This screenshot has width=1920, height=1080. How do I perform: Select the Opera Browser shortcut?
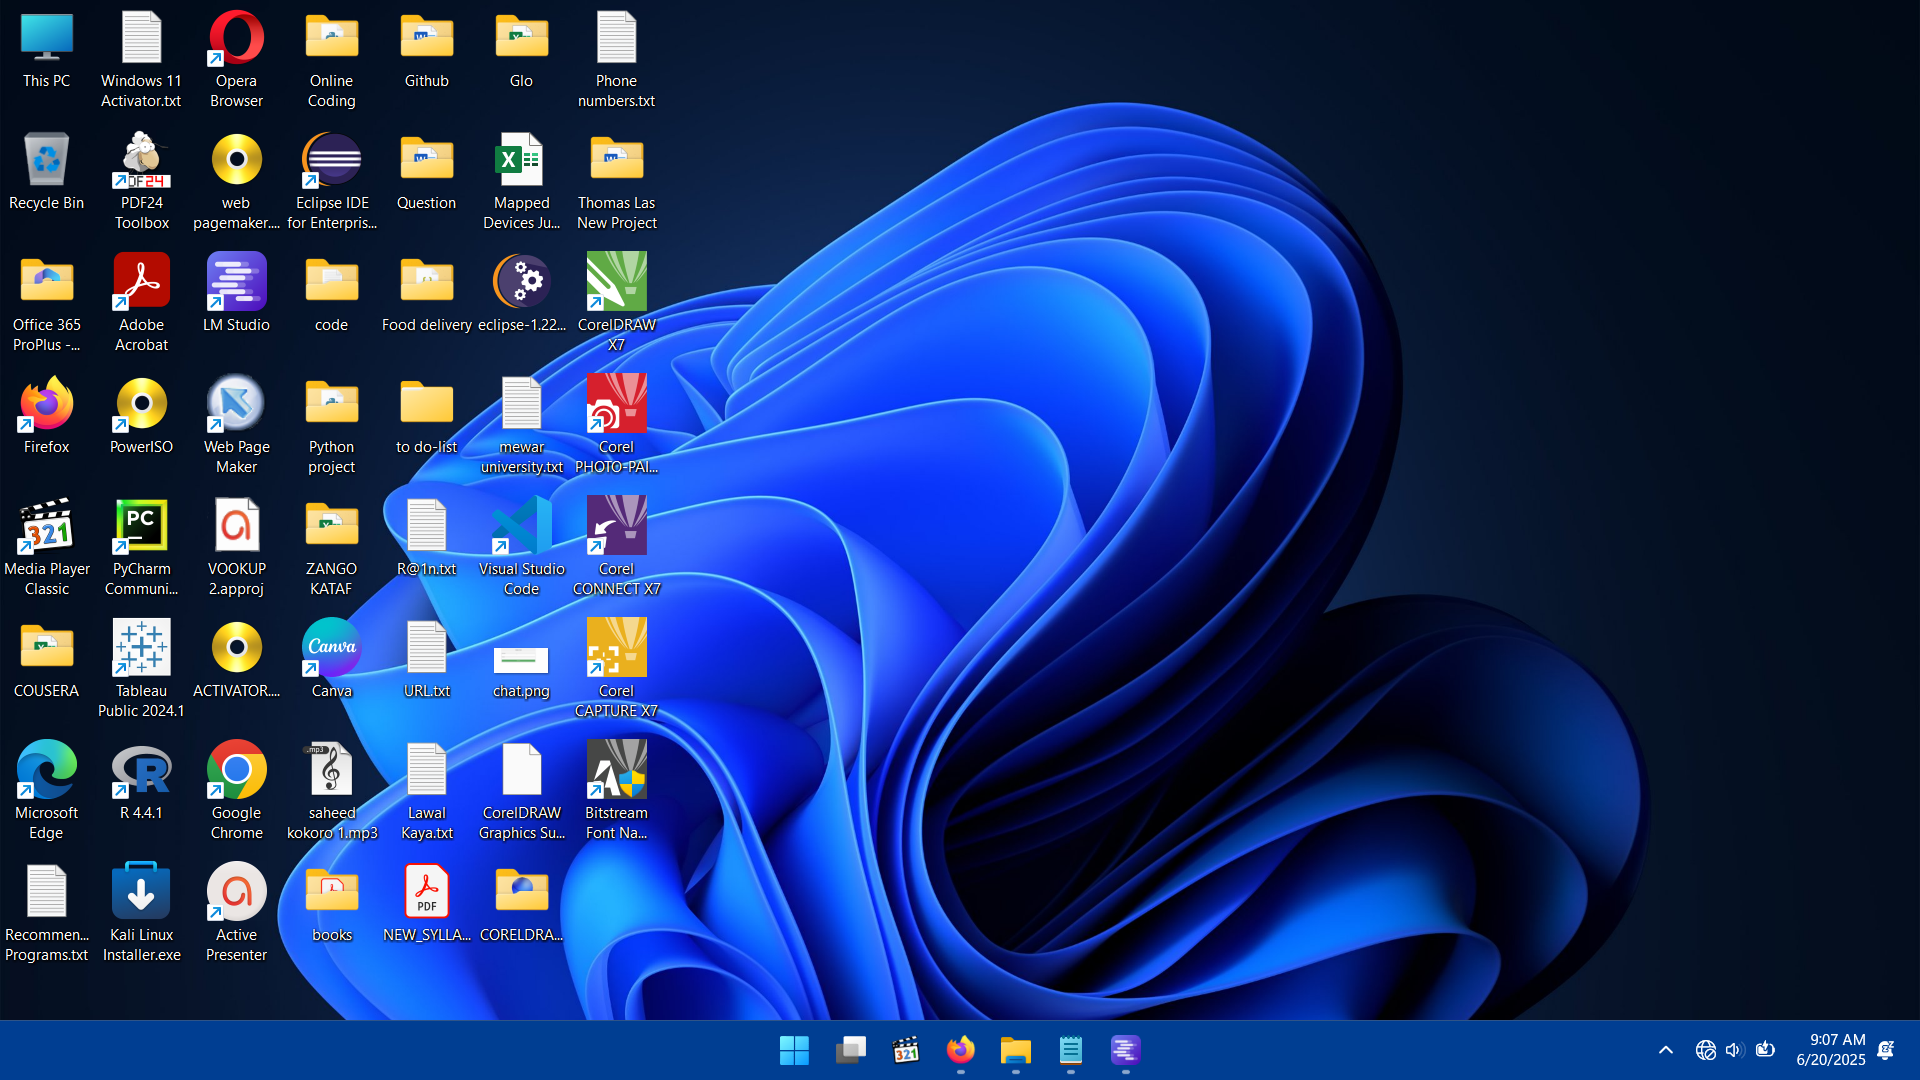point(237,60)
